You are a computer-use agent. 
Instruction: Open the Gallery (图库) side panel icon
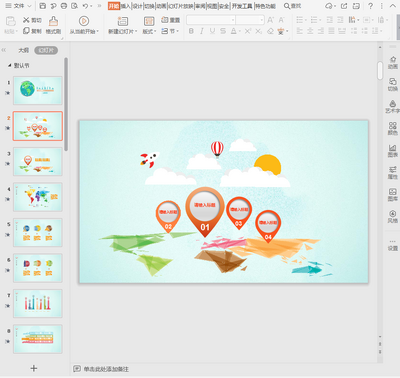(393, 194)
